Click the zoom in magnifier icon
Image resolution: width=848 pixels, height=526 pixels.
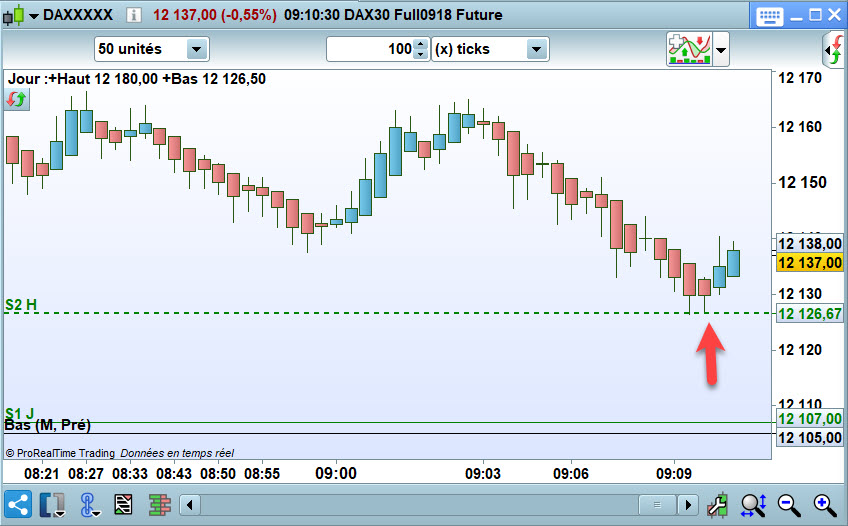tap(825, 505)
